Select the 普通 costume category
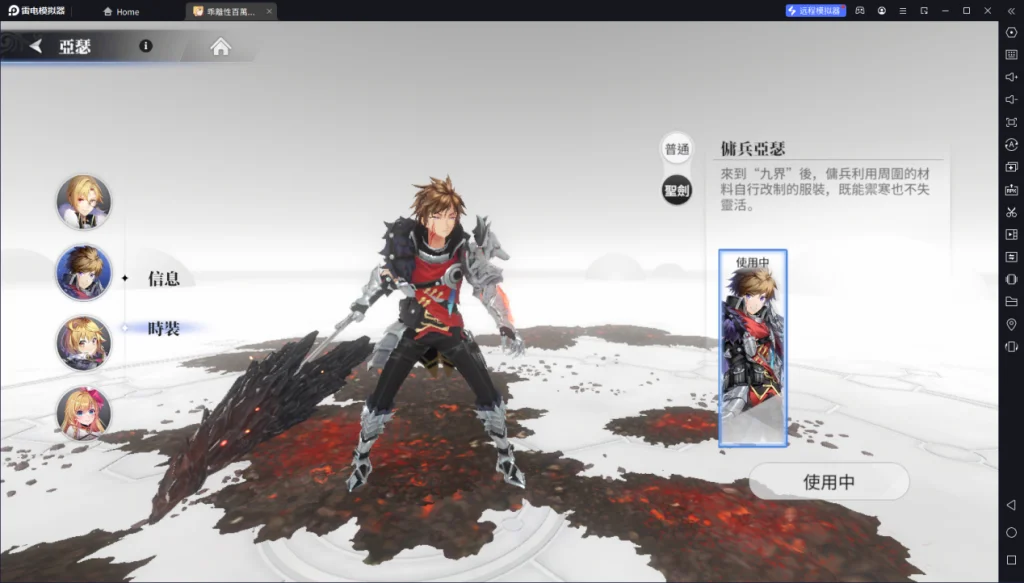The image size is (1024, 583). (677, 149)
